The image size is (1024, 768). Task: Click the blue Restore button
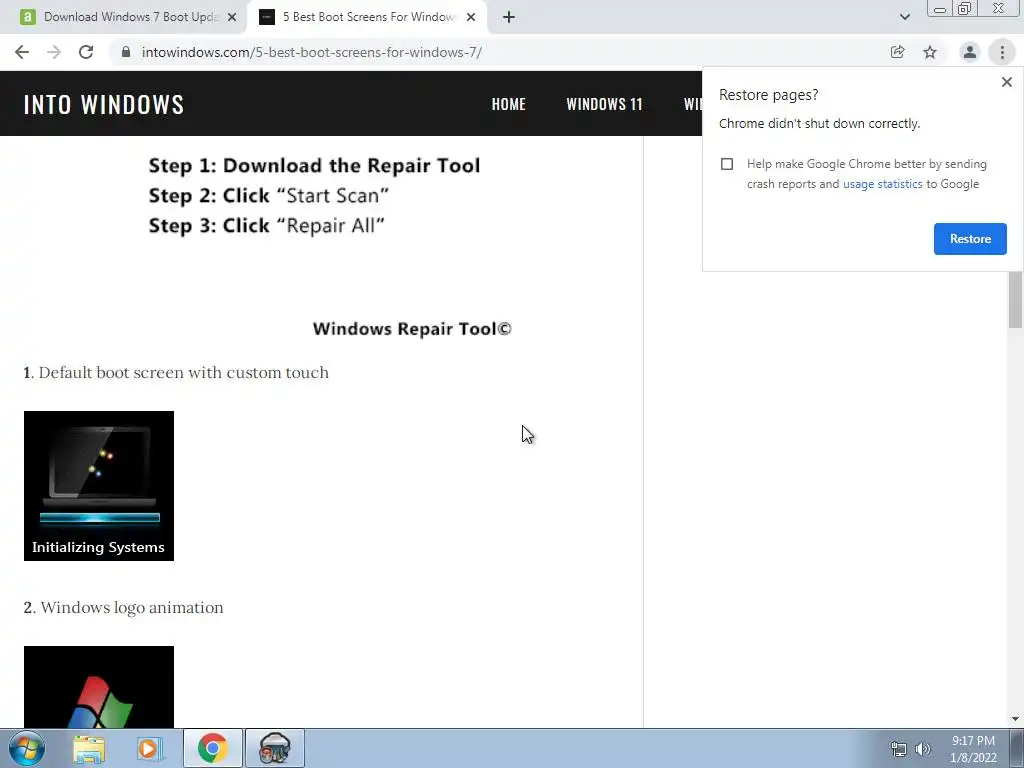pos(970,239)
